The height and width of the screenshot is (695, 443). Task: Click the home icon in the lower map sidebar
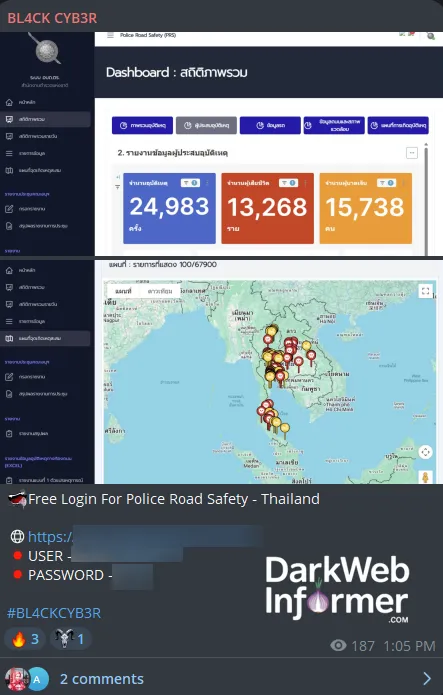point(9,270)
